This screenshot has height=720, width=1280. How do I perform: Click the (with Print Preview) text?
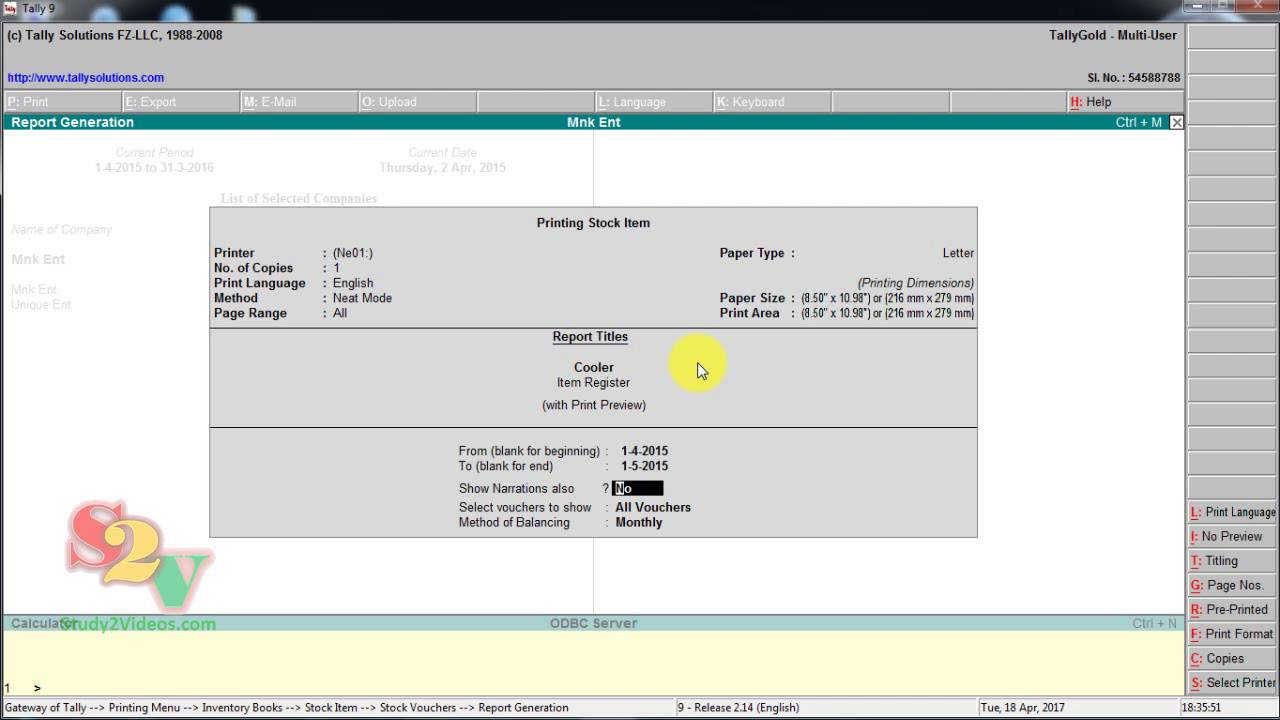tap(594, 405)
